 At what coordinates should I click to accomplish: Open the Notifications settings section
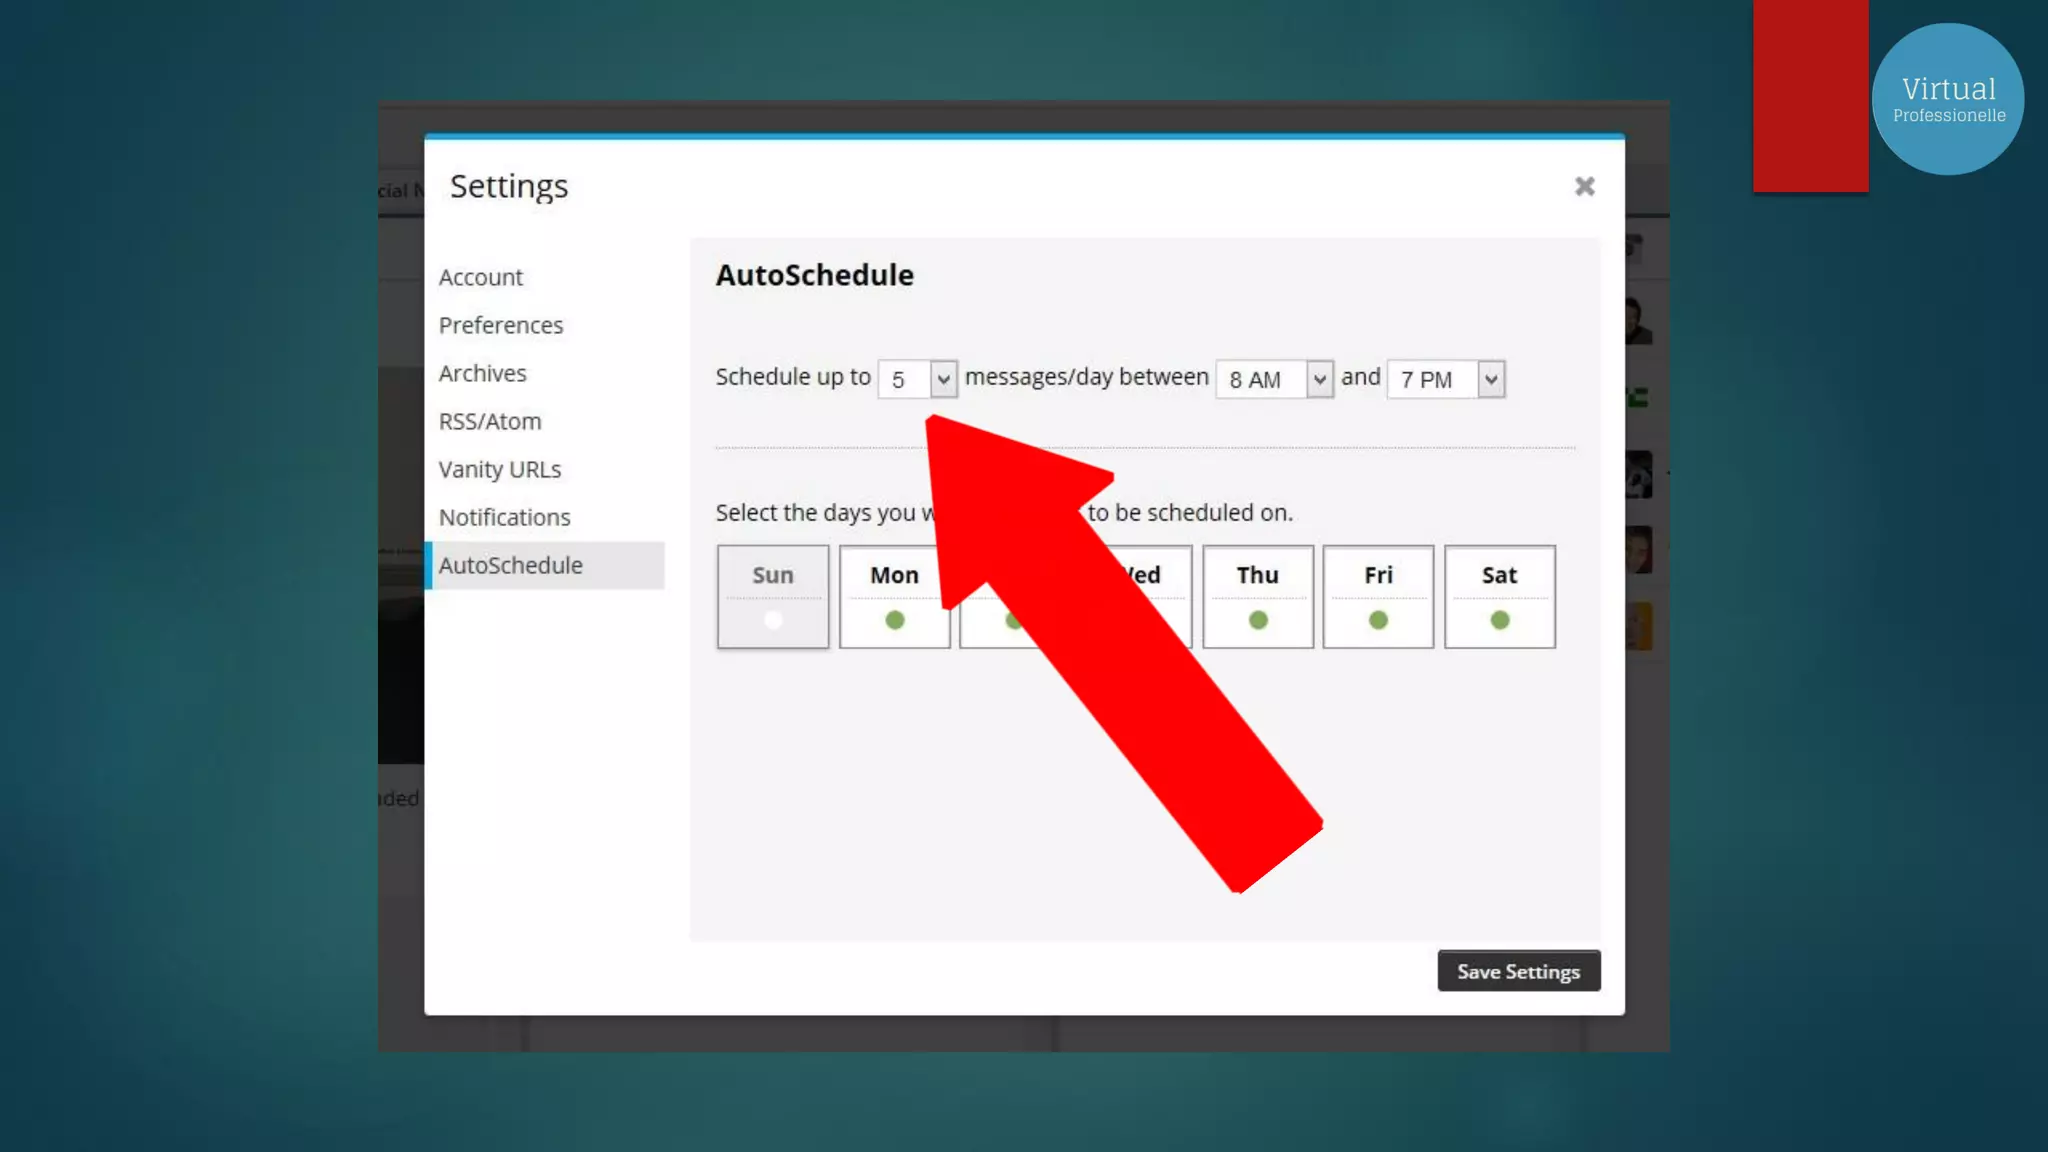click(x=505, y=517)
